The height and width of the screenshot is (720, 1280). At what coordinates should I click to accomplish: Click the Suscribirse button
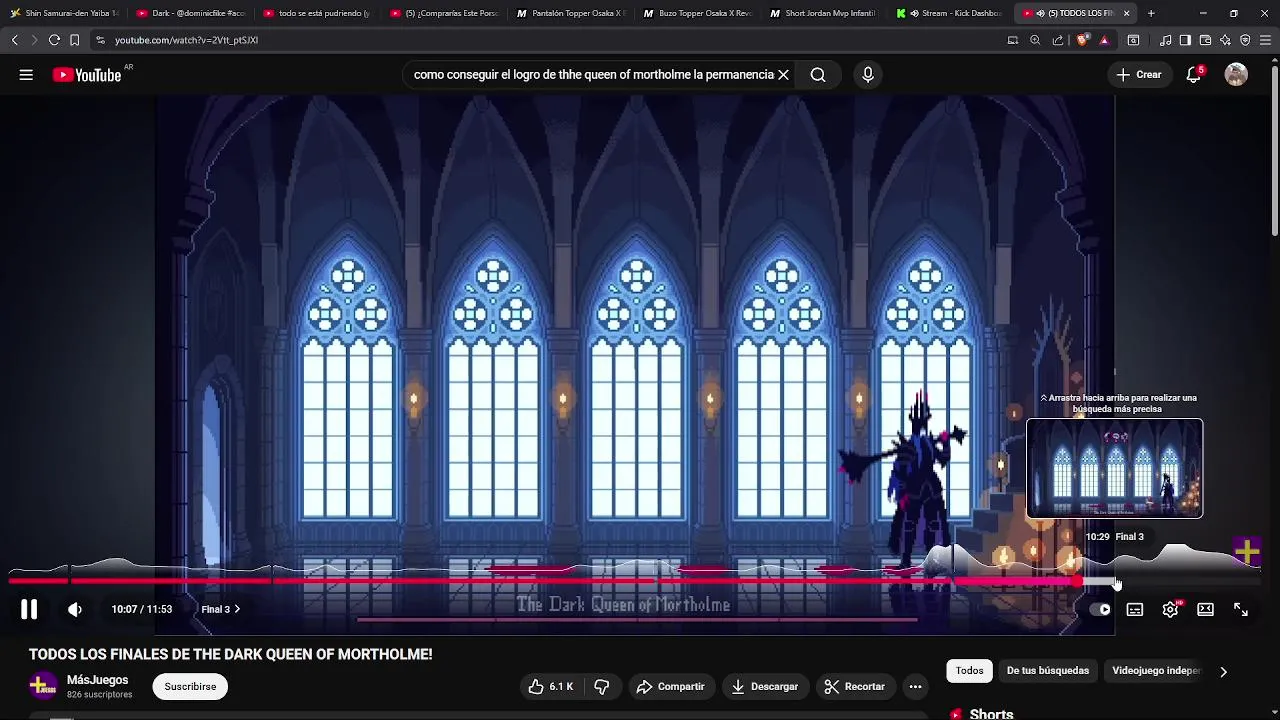pyautogui.click(x=190, y=686)
